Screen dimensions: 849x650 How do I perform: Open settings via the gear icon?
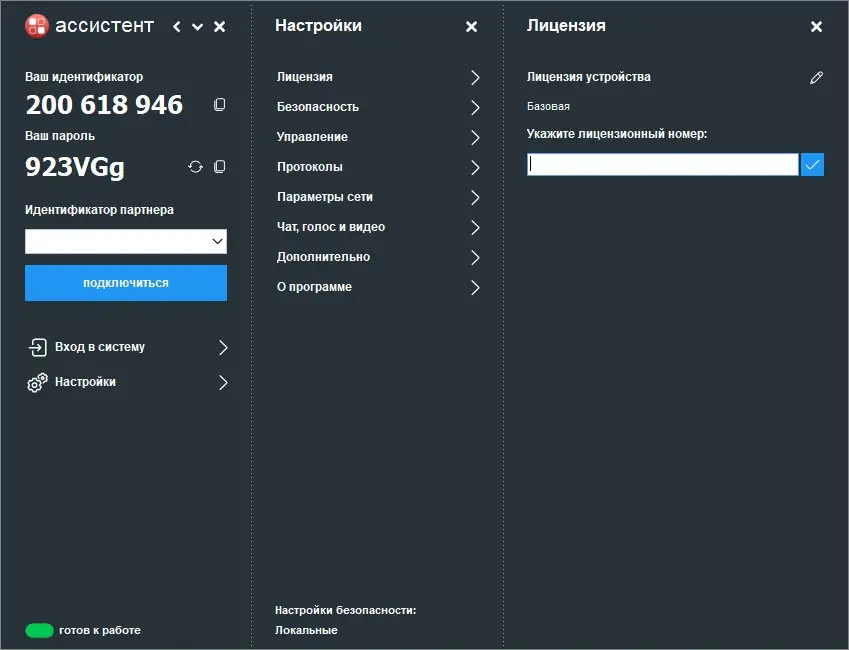coord(38,382)
